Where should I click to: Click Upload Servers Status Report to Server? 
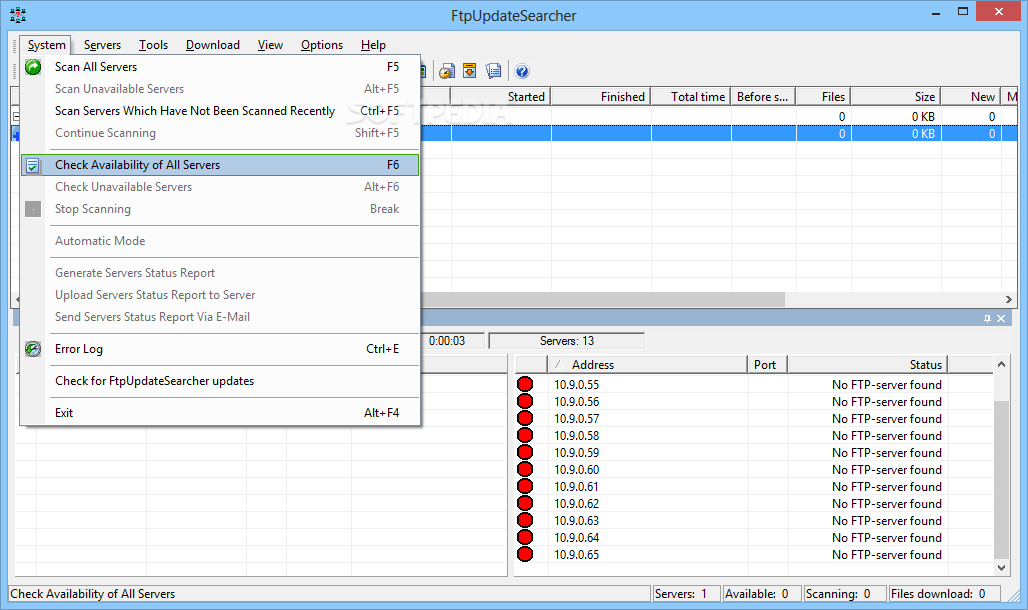pos(220,295)
